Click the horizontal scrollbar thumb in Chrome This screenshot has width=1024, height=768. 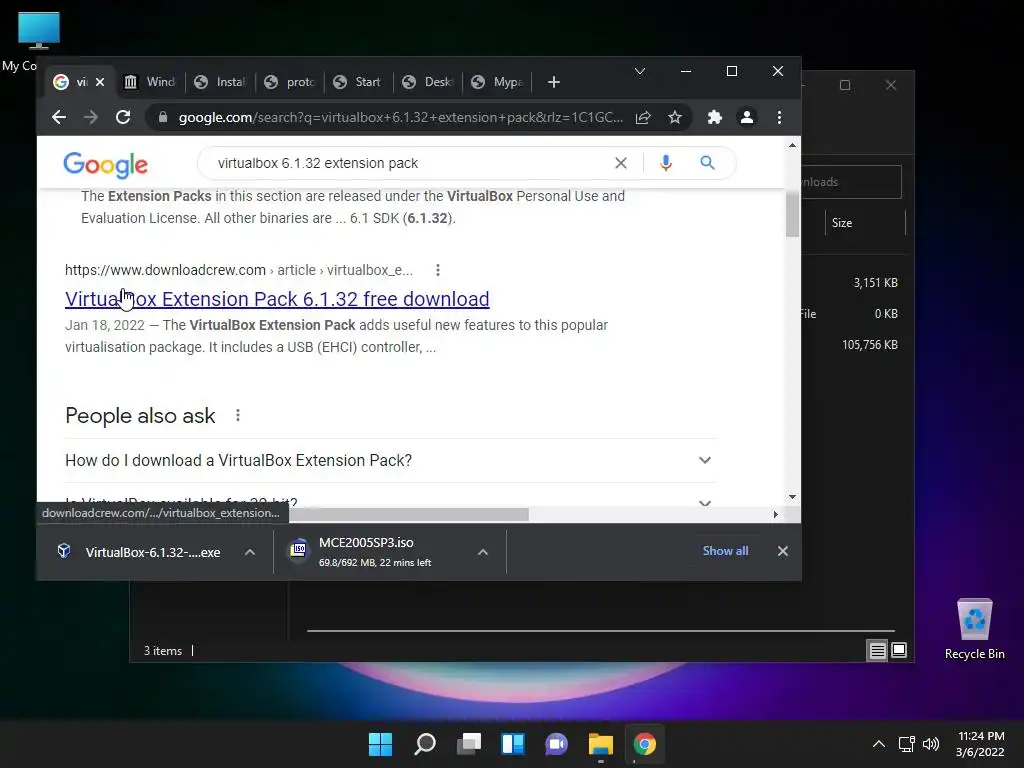[x=409, y=515]
